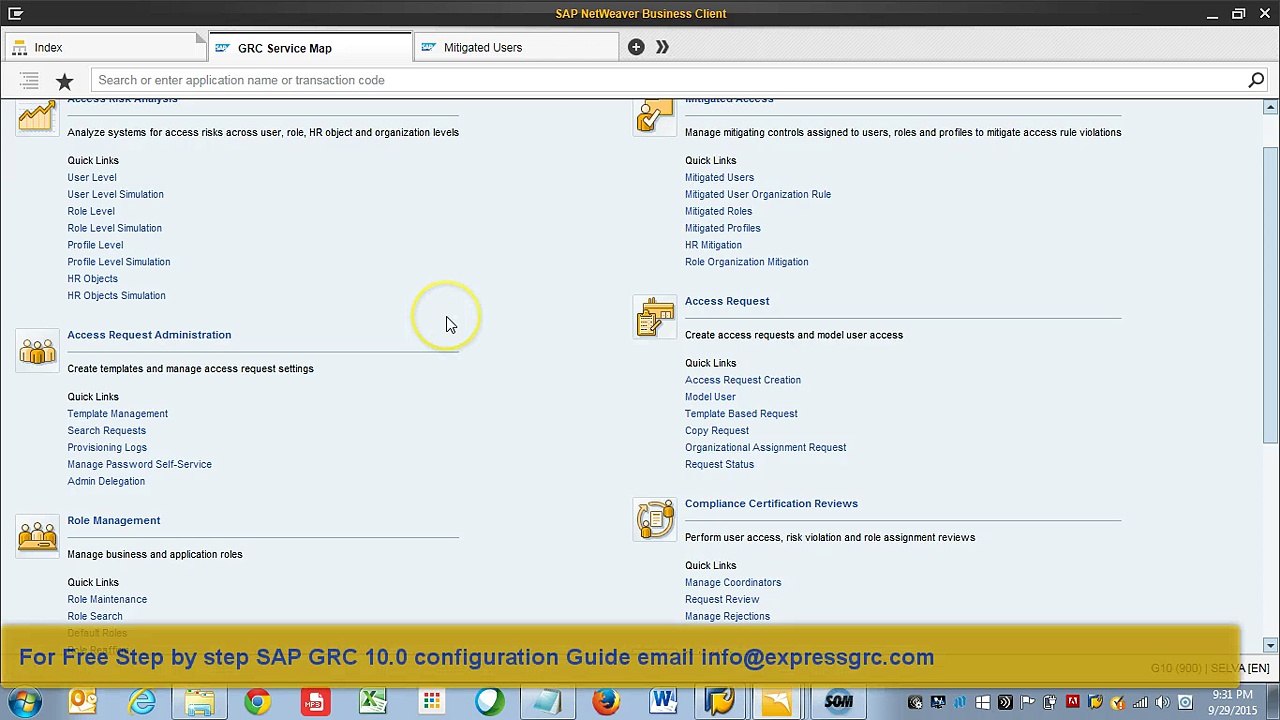1280x720 pixels.
Task: Open HR Objects Simulation link
Action: tap(116, 296)
